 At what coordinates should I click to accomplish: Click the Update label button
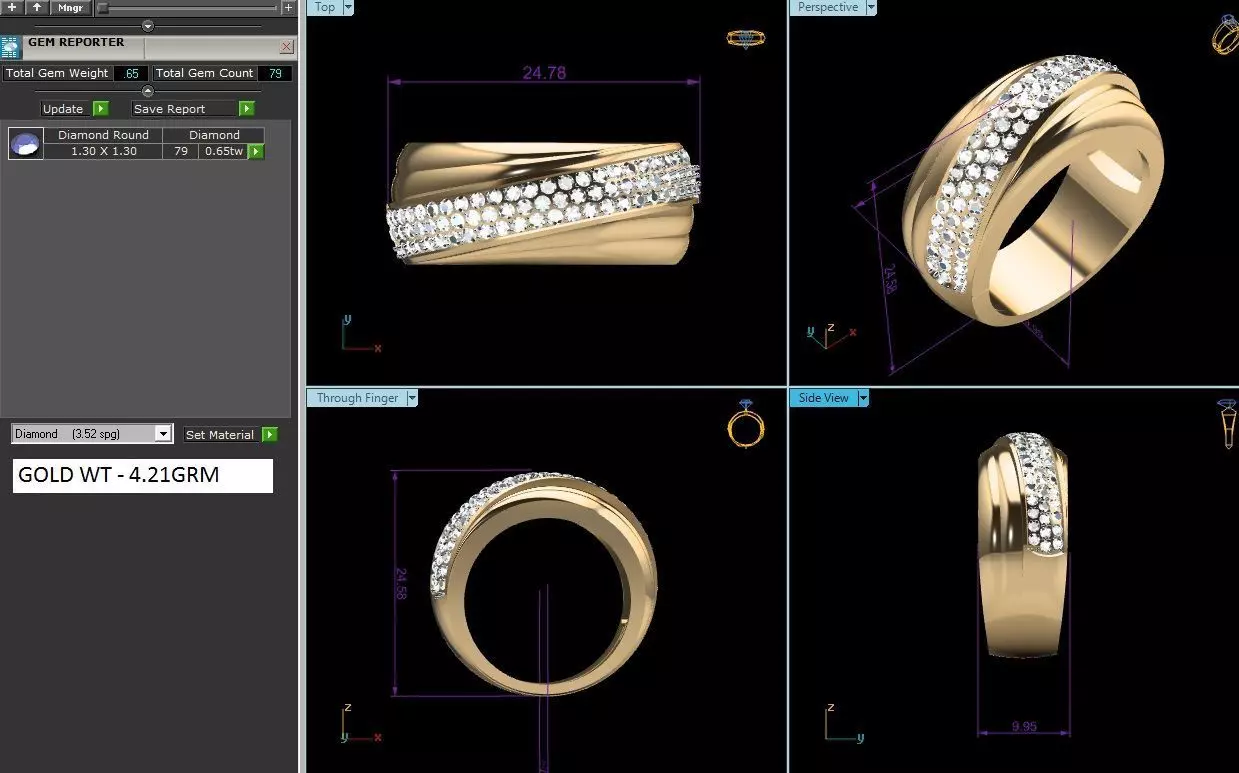tap(63, 109)
